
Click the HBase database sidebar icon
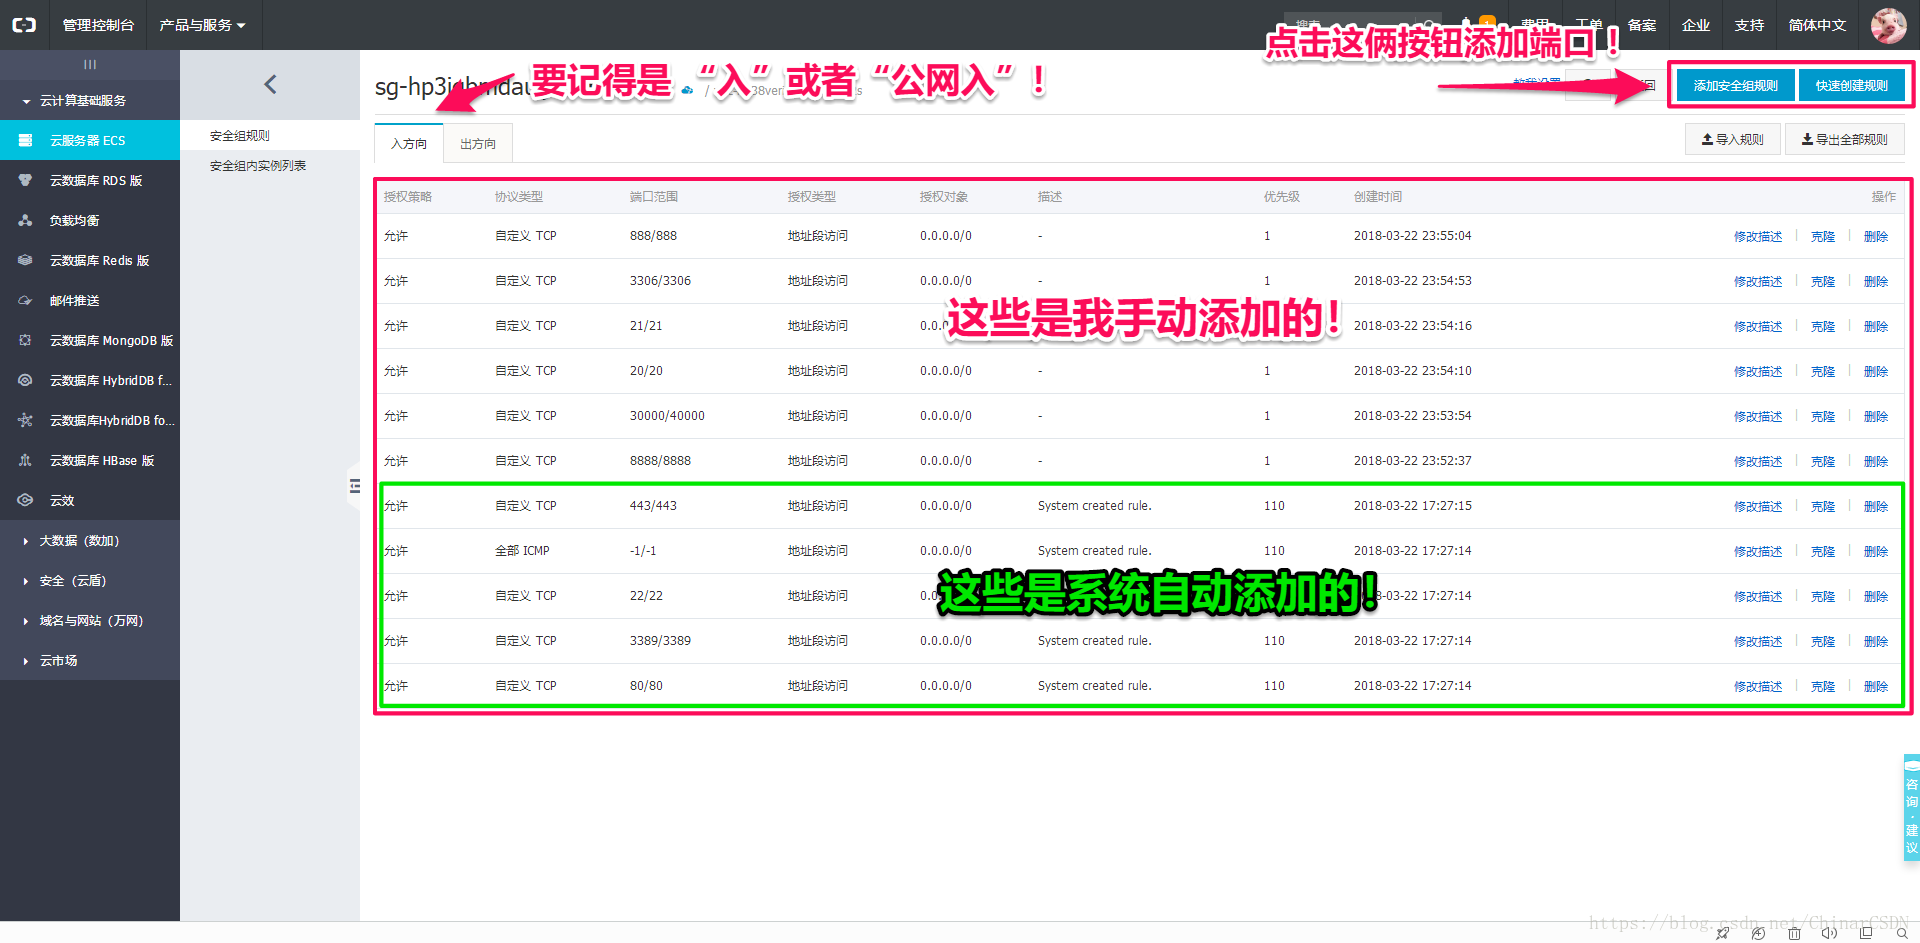(x=25, y=461)
